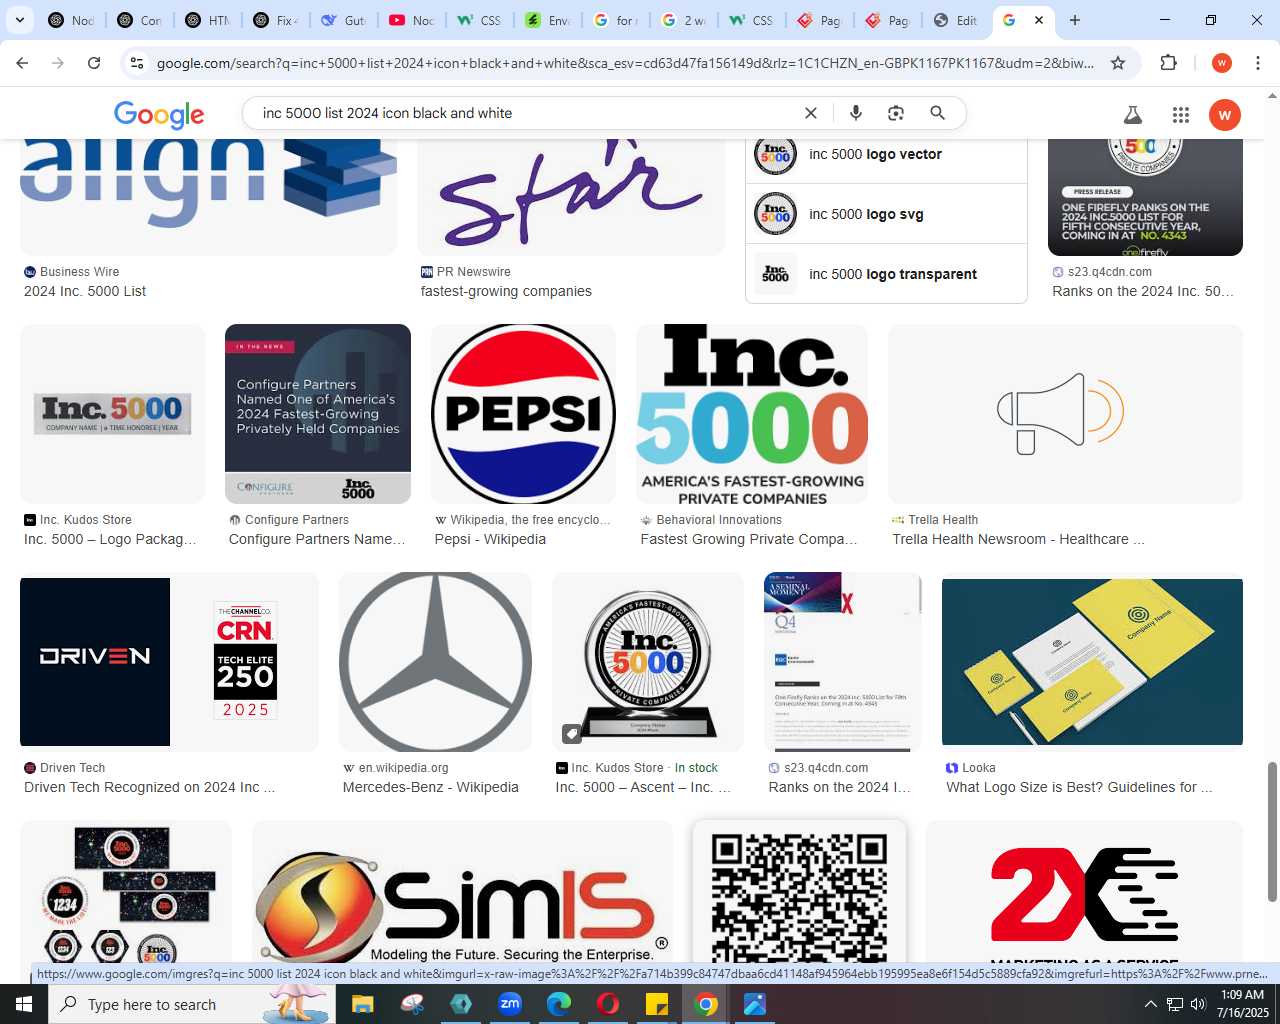Launch Microsoft Edge from the taskbar

click(x=559, y=1004)
